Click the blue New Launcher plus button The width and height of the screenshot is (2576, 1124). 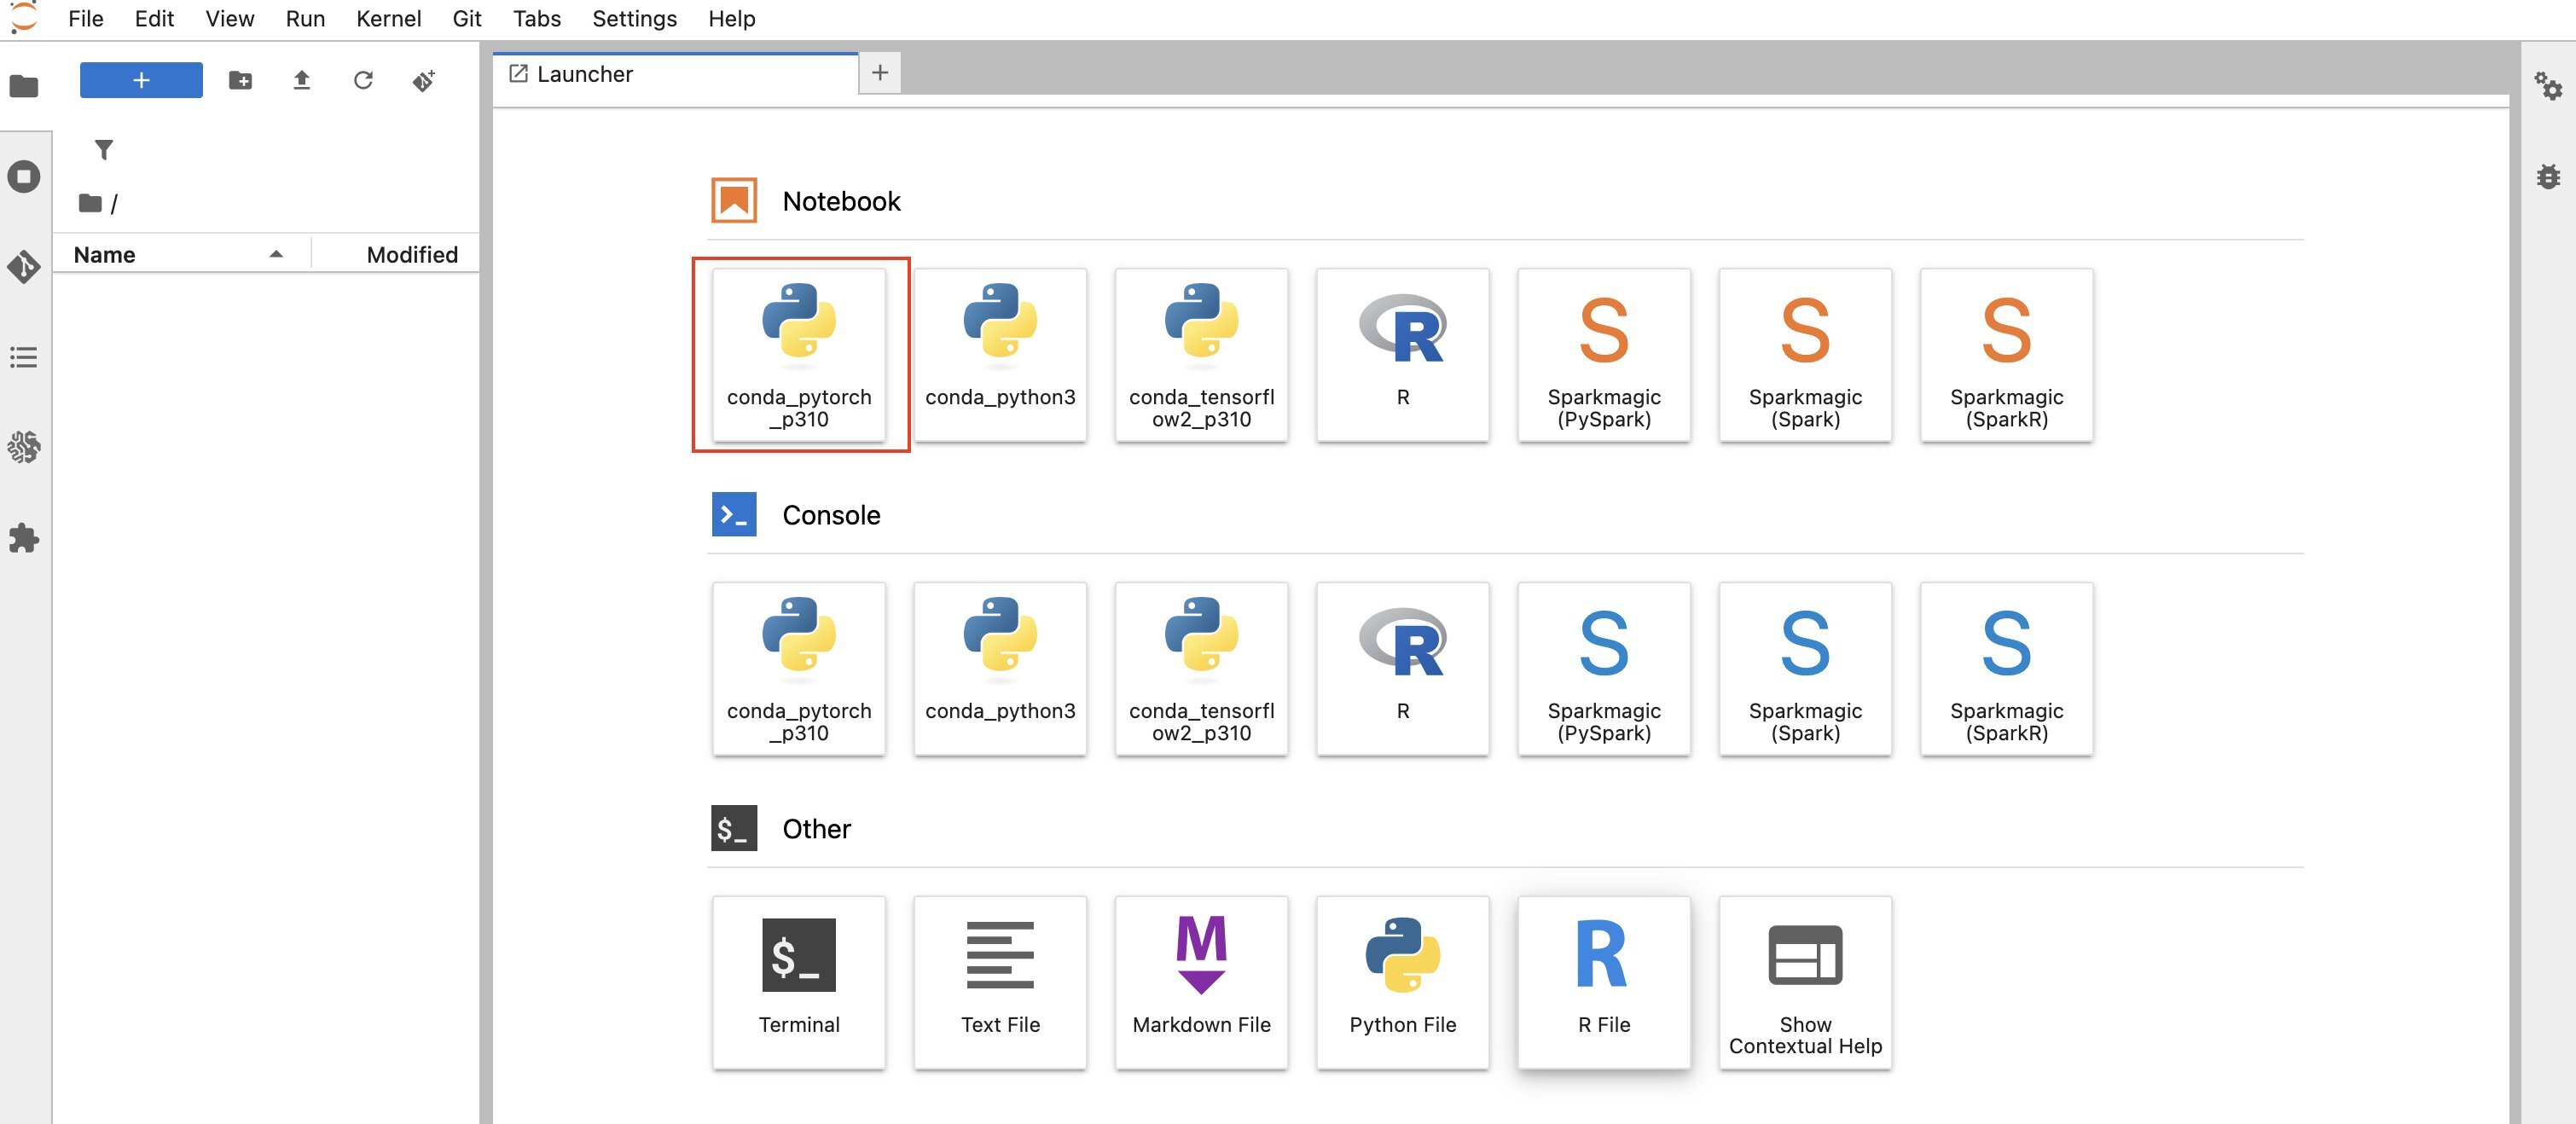(141, 80)
